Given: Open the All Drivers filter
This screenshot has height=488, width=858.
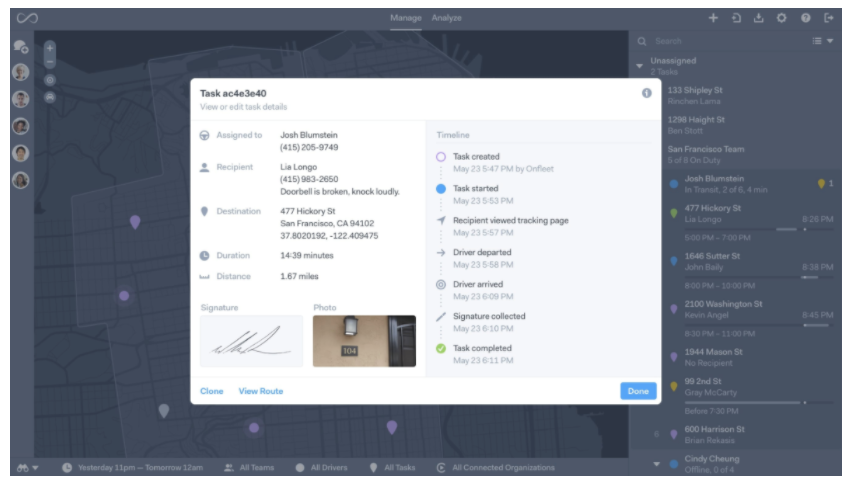Looking at the screenshot, I should click(321, 468).
